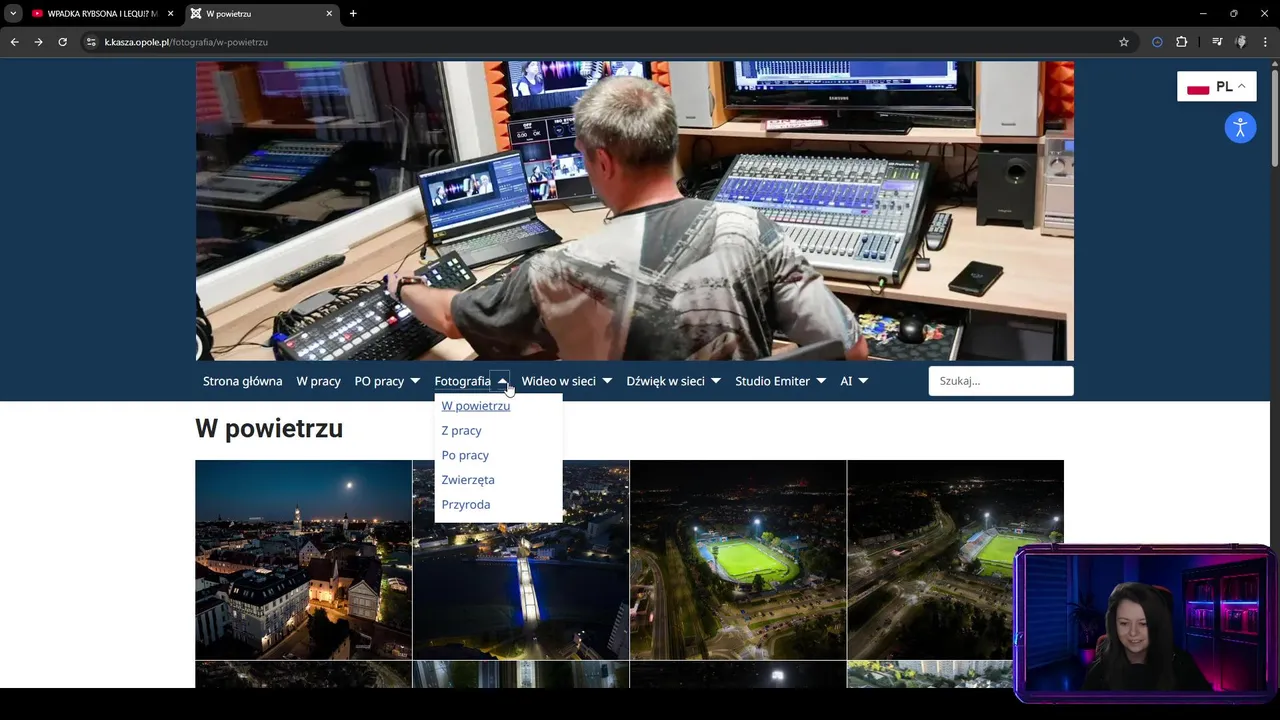The width and height of the screenshot is (1280, 720).
Task: Click the W powietrzu page heading
Action: (x=269, y=428)
